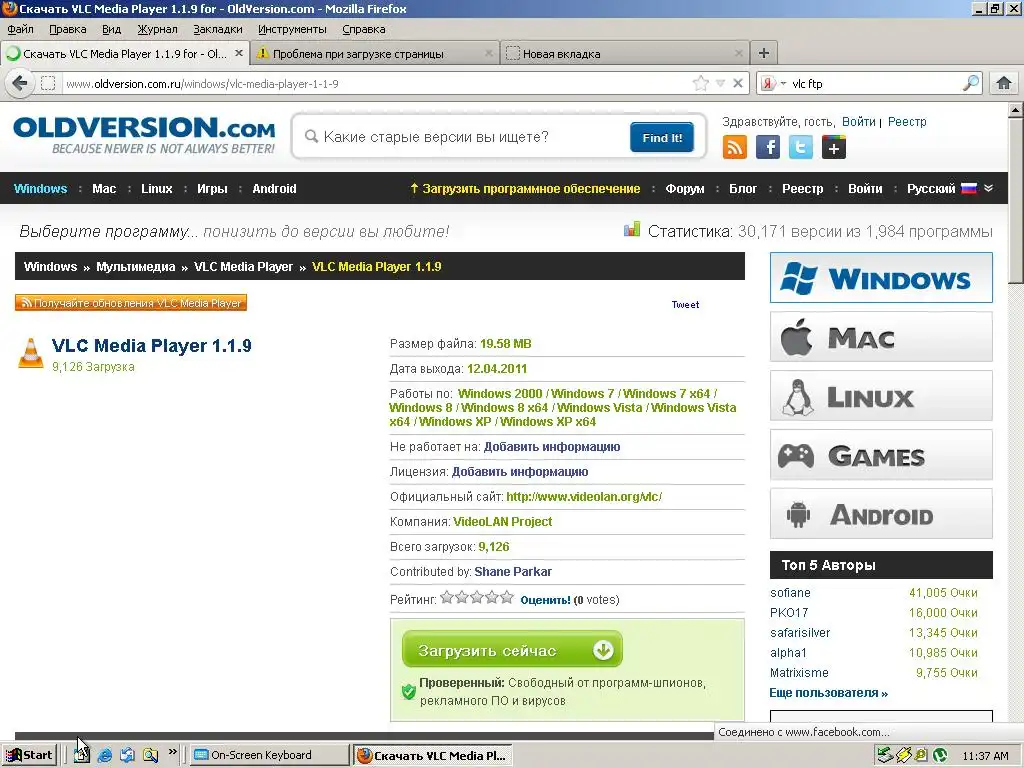Viewport: 1024px width, 768px height.
Task: Open the search engine selector dropdown
Action: 774,83
